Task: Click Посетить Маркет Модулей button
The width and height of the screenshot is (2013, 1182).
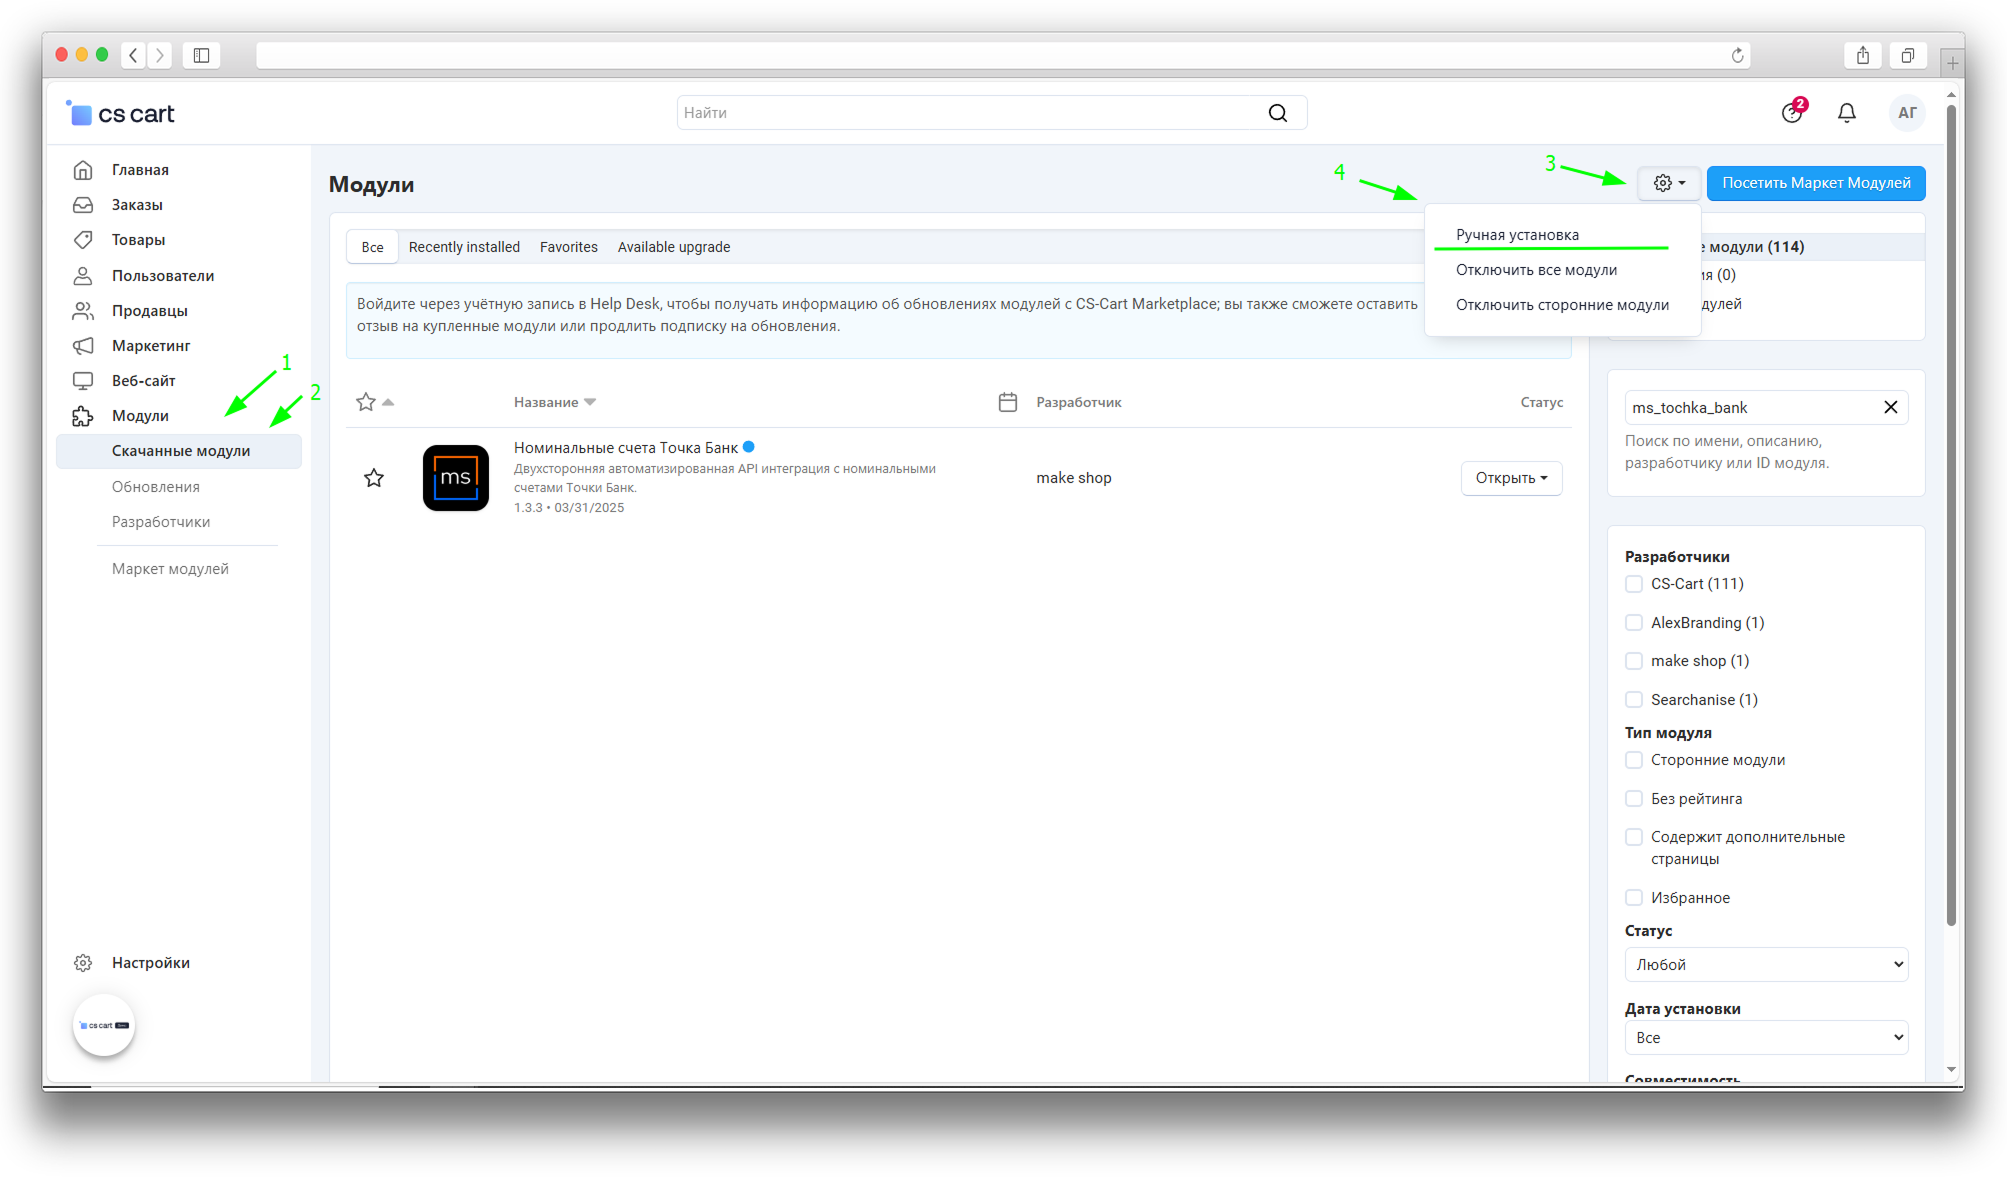Action: (1815, 183)
